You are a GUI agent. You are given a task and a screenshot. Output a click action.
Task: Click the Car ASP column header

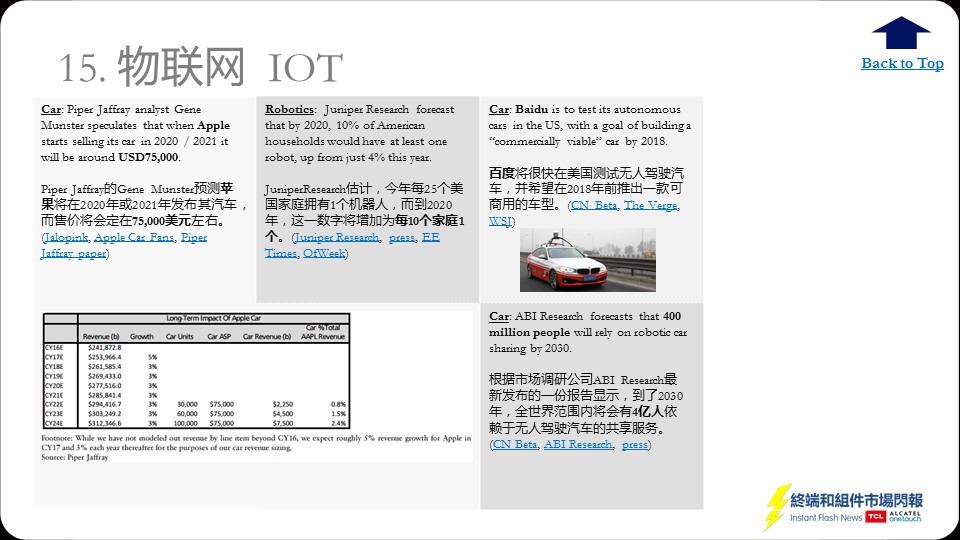tap(219, 336)
